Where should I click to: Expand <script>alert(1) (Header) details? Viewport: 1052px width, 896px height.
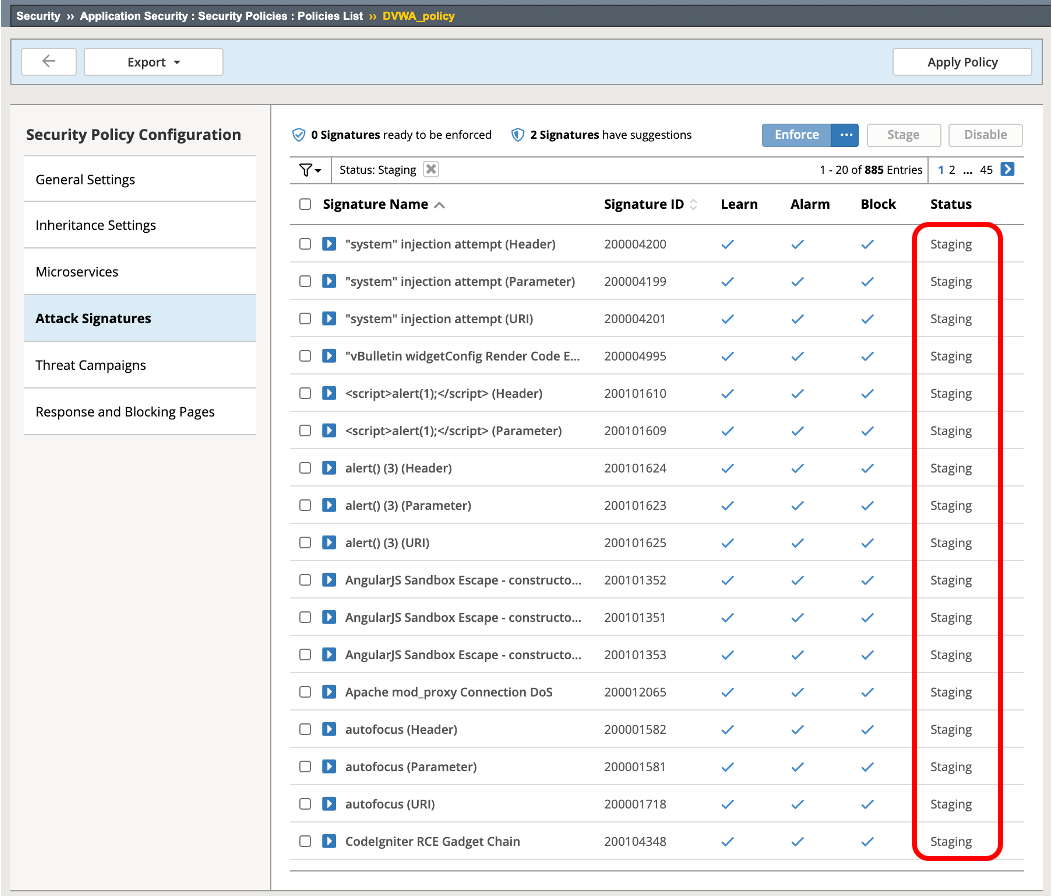(x=329, y=393)
